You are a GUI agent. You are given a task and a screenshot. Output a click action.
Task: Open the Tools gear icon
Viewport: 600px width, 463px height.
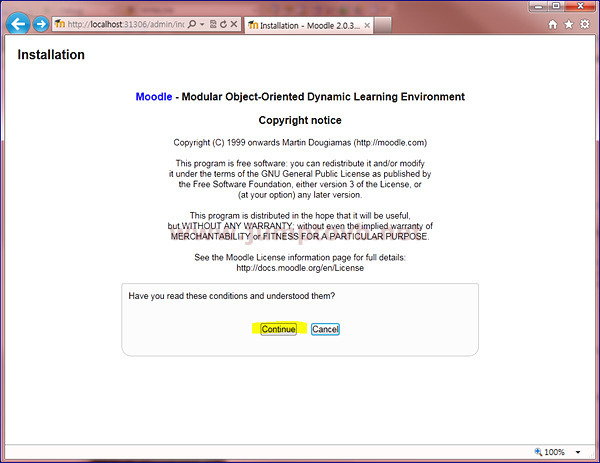click(x=585, y=24)
